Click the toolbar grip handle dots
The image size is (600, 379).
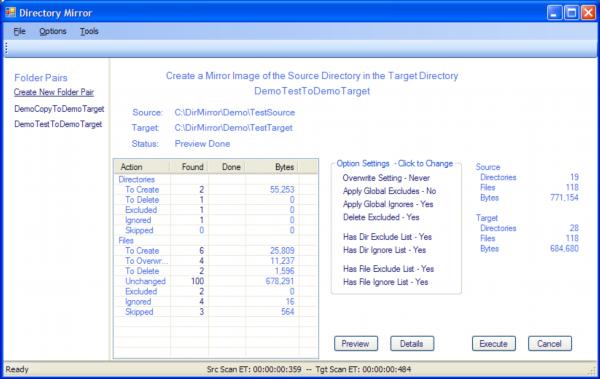point(6,49)
